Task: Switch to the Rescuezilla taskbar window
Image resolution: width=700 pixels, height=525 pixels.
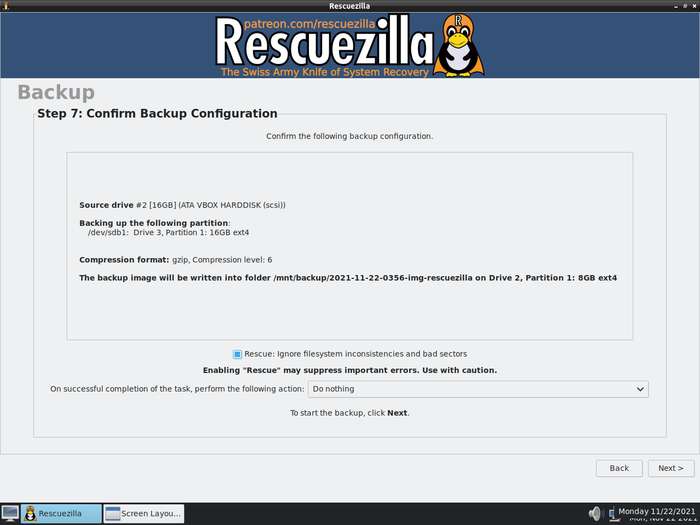Action: [x=61, y=513]
